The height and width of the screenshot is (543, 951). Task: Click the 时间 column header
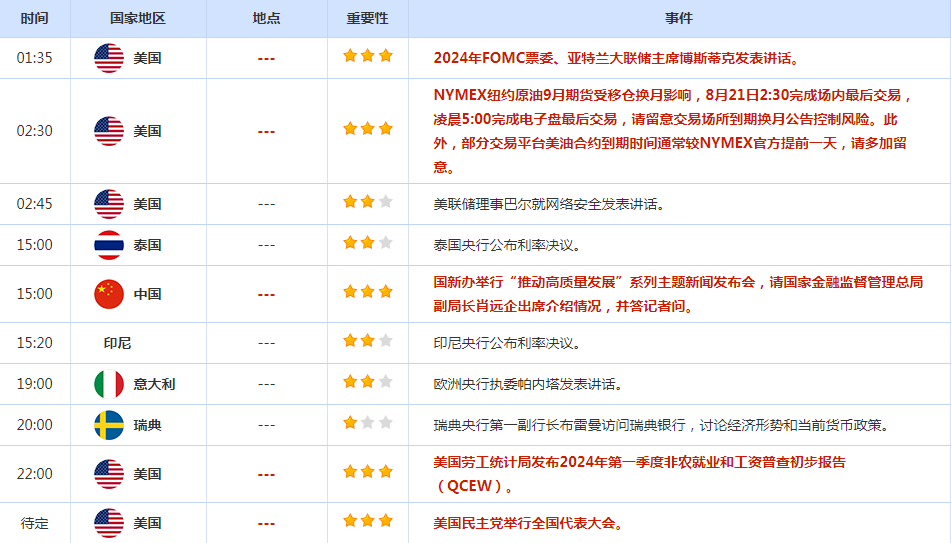pyautogui.click(x=35, y=18)
